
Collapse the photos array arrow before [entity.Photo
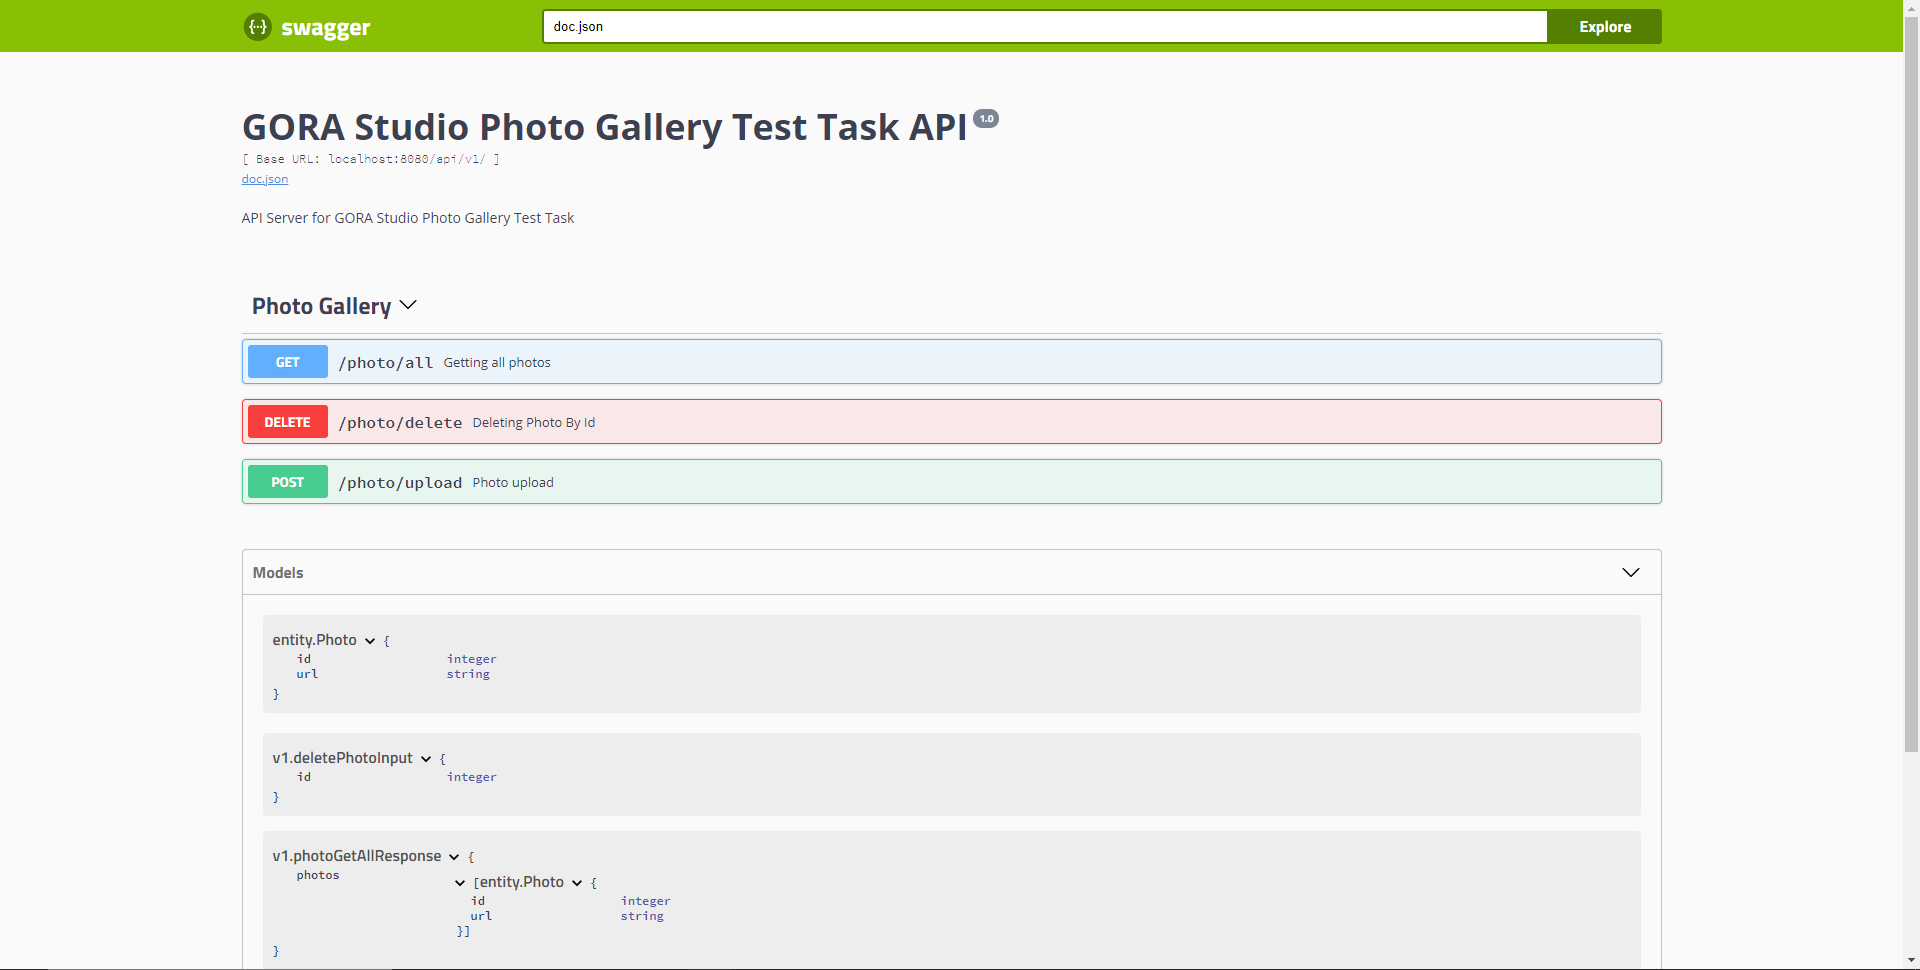pos(460,883)
